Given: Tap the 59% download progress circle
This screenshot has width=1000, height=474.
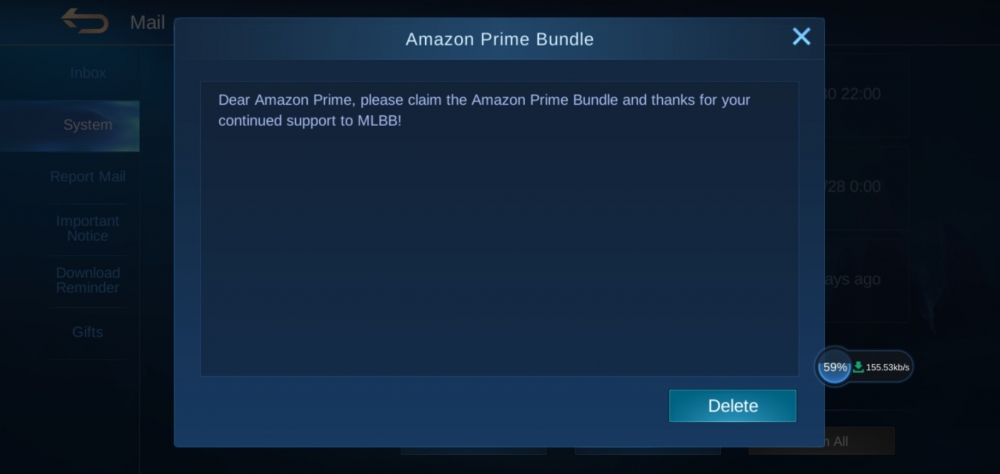Looking at the screenshot, I should pyautogui.click(x=834, y=367).
